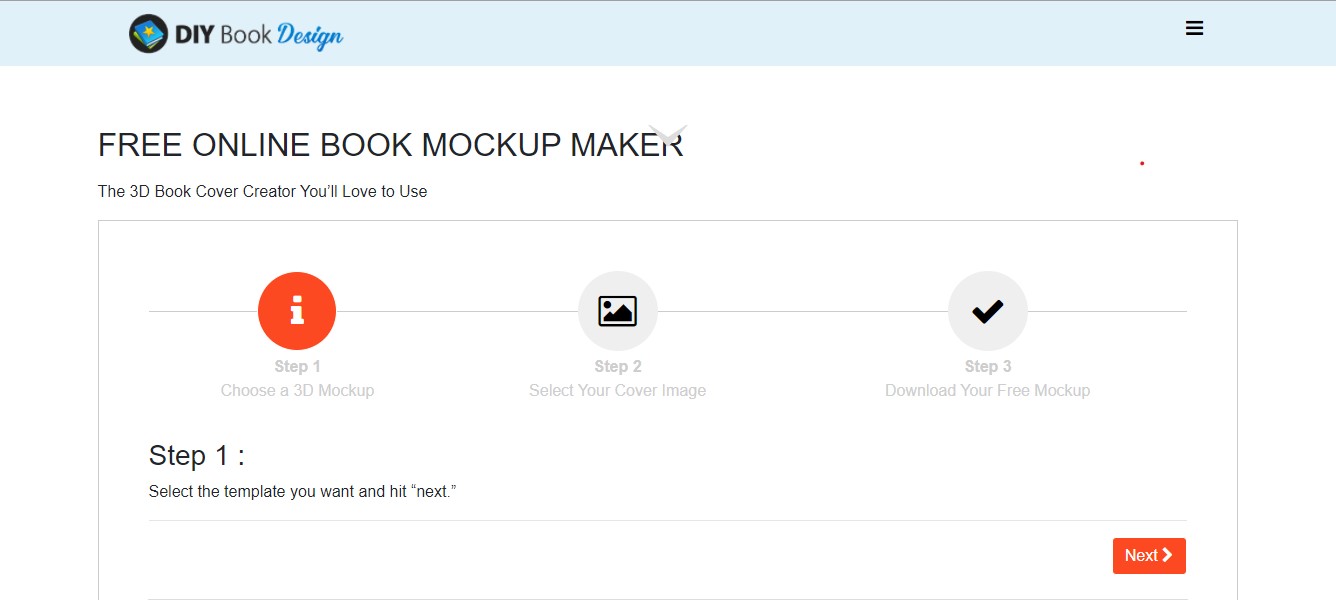The width and height of the screenshot is (1336, 600).
Task: Select the Step 3 checkmark circle icon
Action: (x=988, y=311)
